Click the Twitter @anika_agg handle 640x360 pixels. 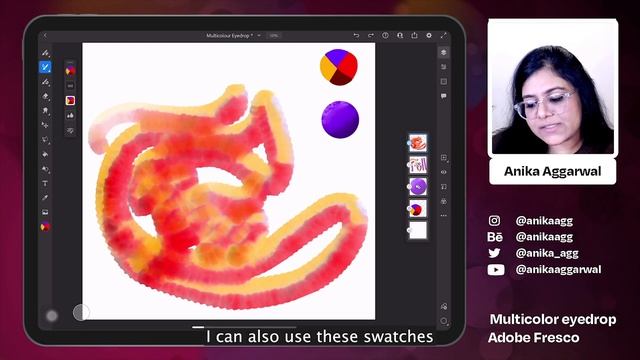tap(547, 253)
